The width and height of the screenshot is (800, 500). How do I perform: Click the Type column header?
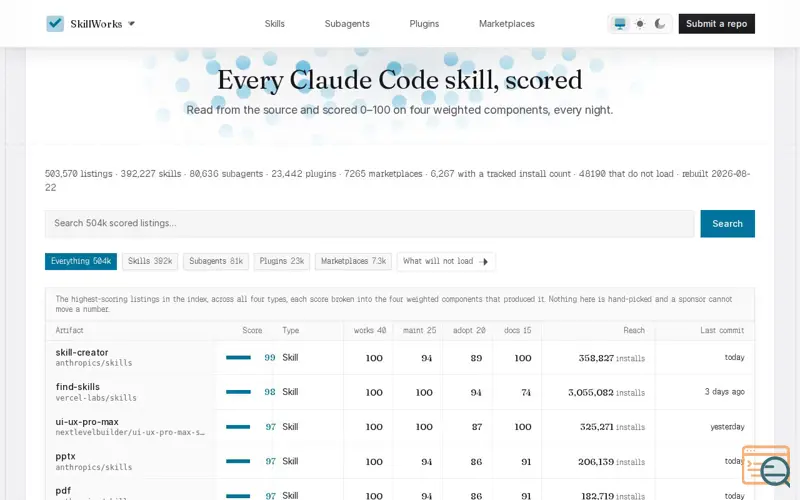coord(291,331)
